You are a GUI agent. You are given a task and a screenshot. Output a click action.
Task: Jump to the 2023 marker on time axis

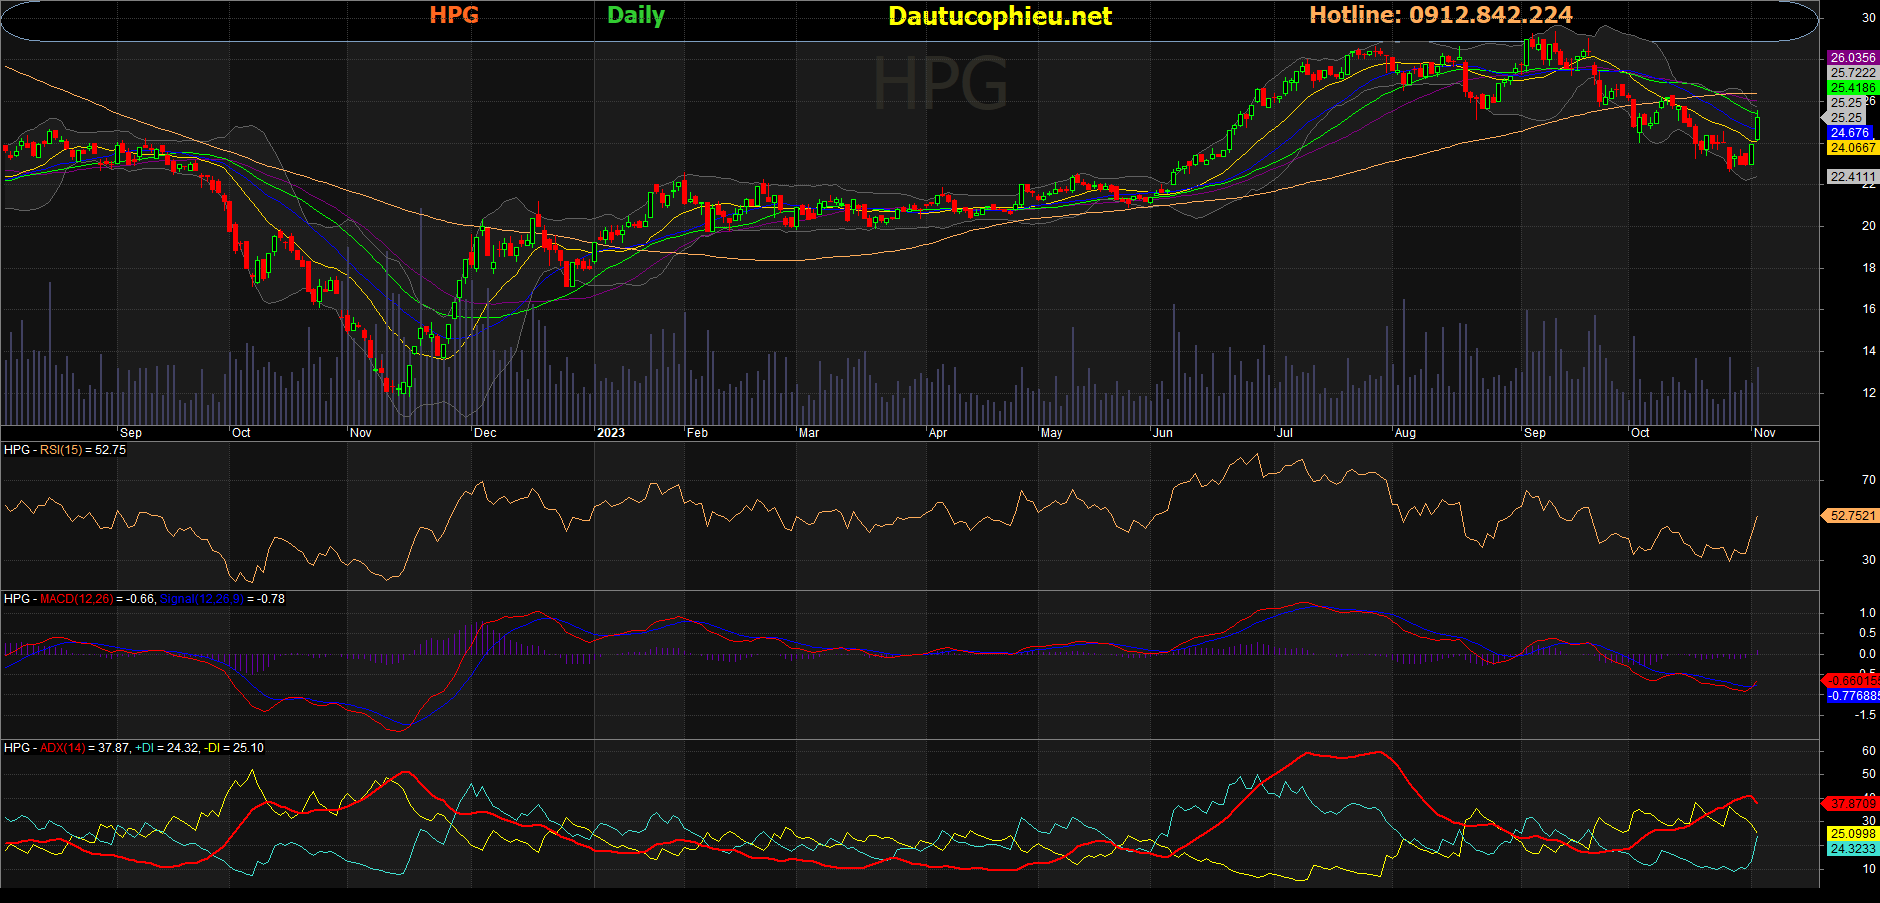610,433
